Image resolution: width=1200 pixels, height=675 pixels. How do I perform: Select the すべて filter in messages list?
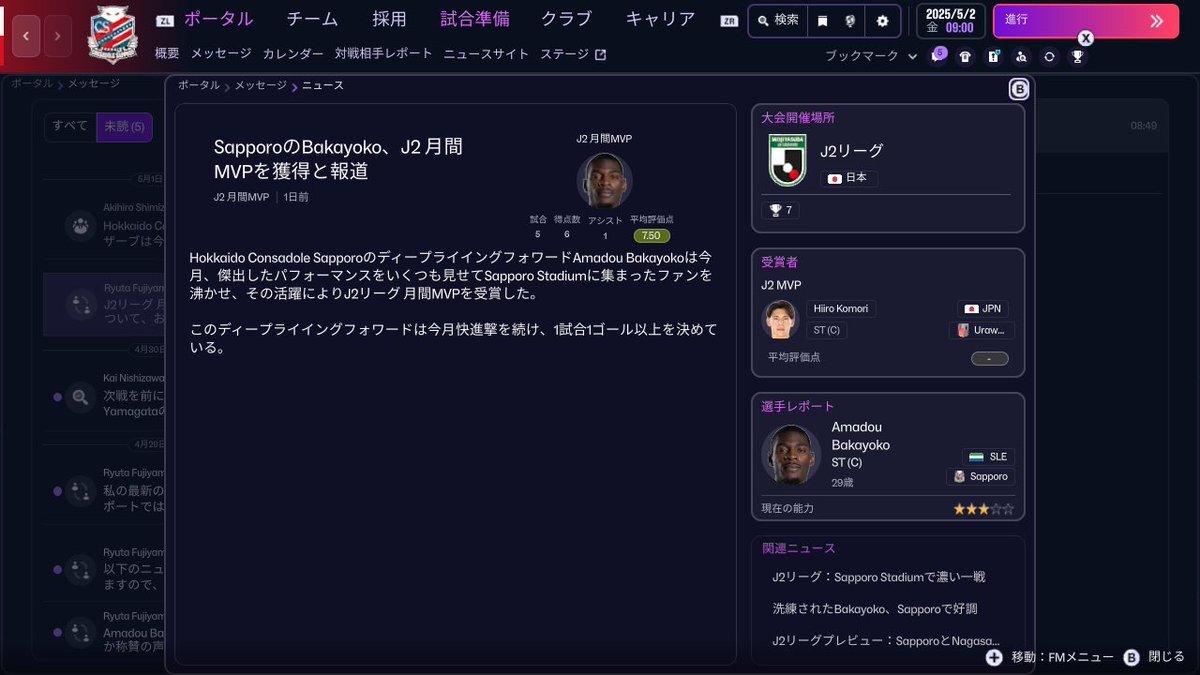(x=70, y=126)
